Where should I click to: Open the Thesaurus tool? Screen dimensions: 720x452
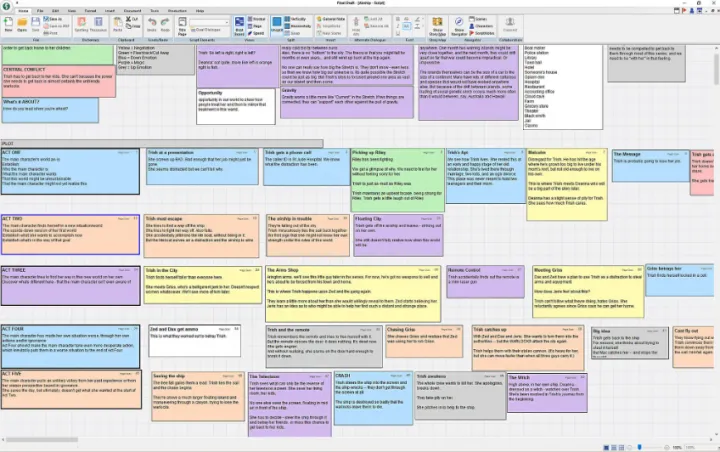[98, 25]
